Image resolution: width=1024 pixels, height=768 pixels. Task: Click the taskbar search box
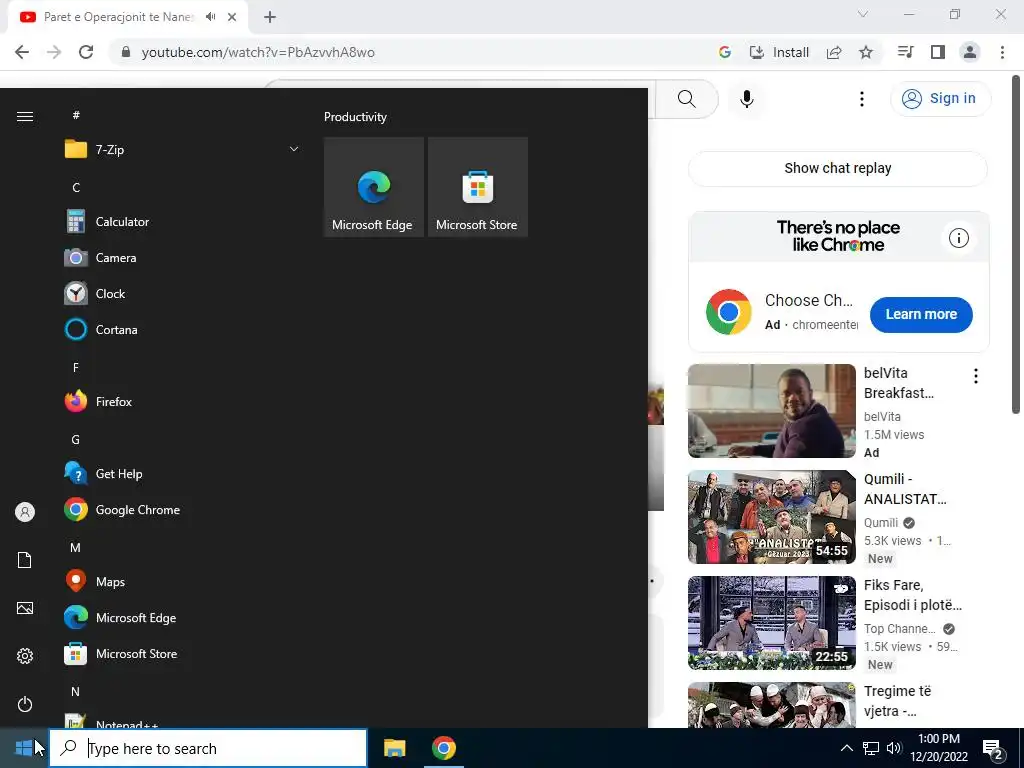(x=208, y=748)
